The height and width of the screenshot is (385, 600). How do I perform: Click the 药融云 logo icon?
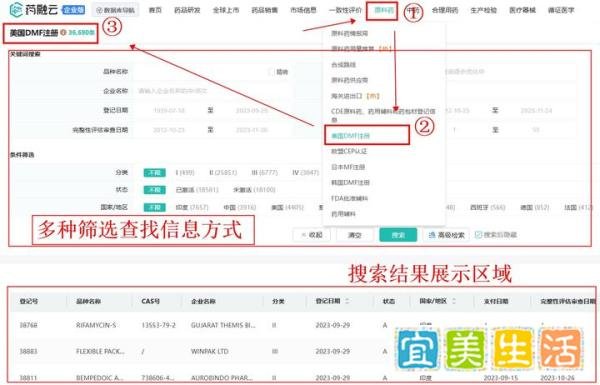pos(16,9)
